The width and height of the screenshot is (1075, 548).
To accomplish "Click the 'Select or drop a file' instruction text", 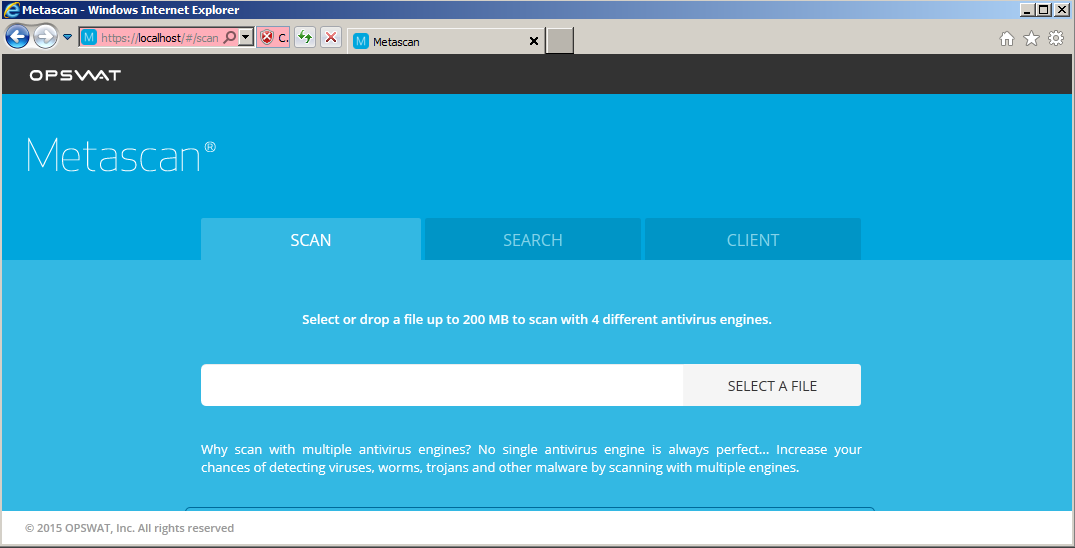I will 537,320.
